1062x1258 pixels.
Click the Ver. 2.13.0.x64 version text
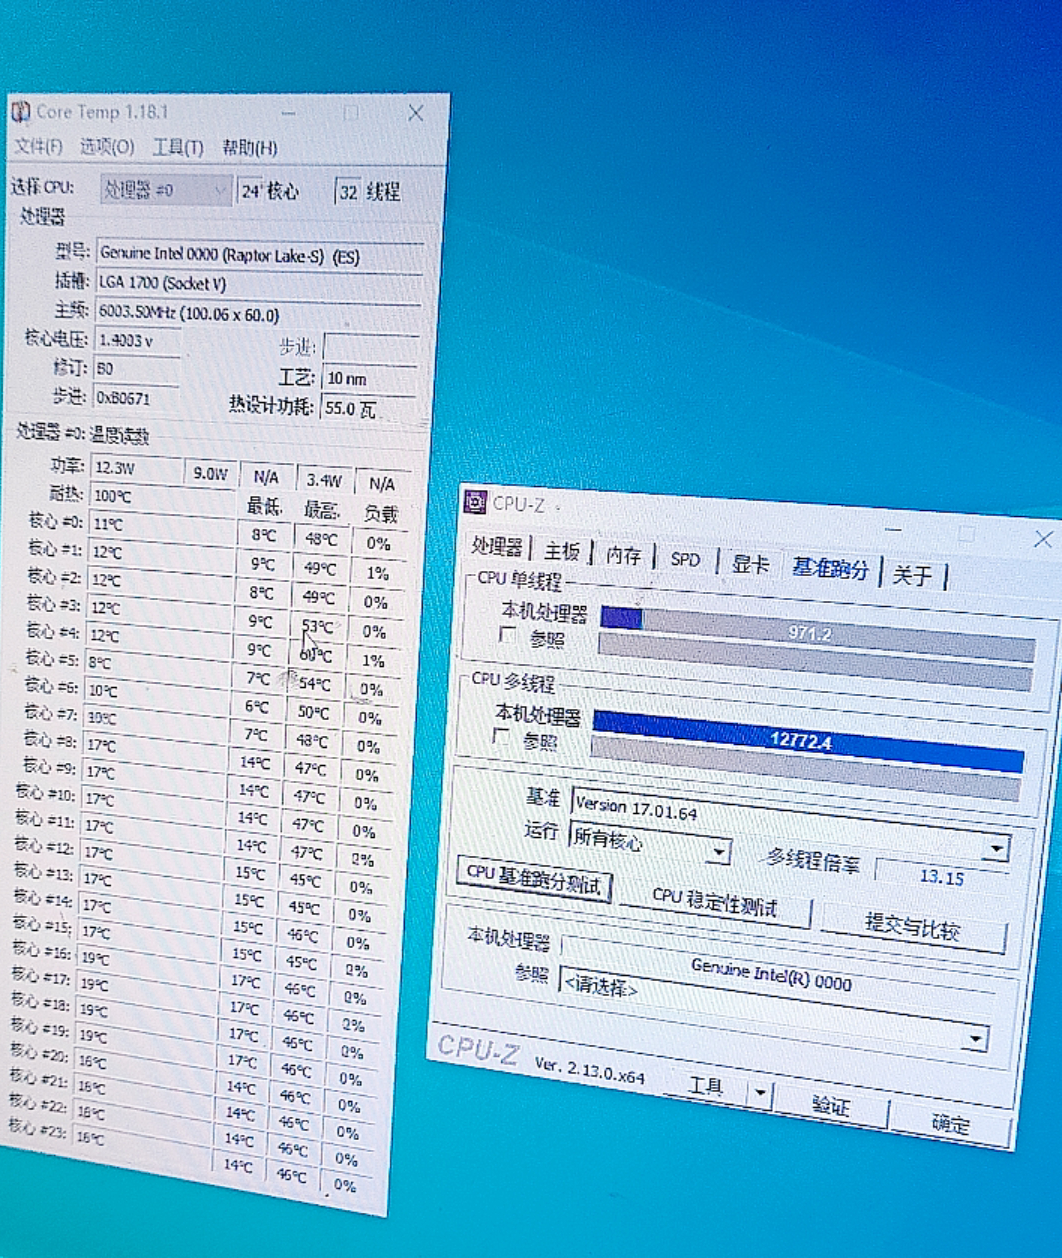[589, 1069]
